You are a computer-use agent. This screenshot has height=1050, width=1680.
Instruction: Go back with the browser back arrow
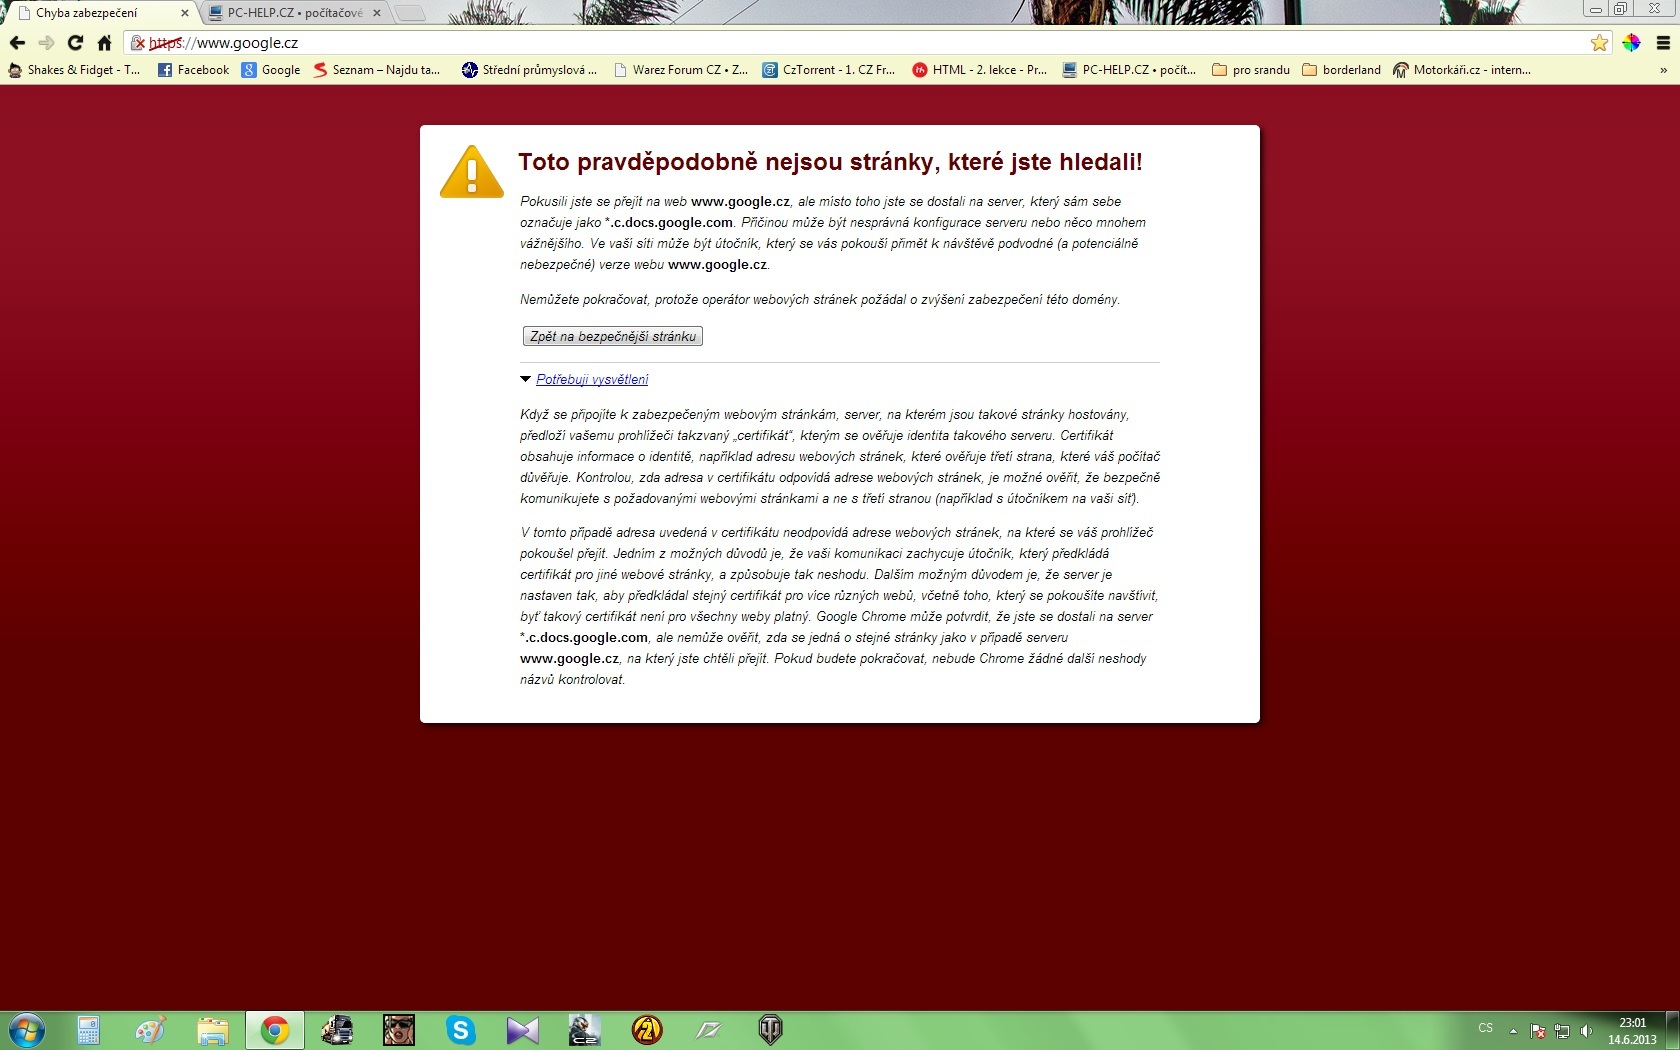point(17,43)
